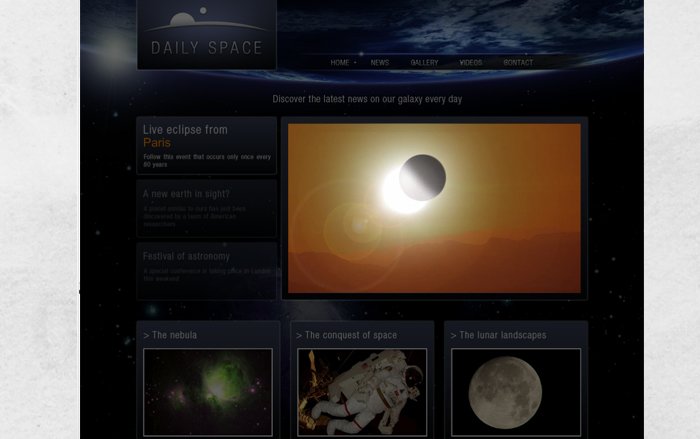The height and width of the screenshot is (439, 700).
Task: Click the Daily Space planet logo
Action: [x=206, y=34]
